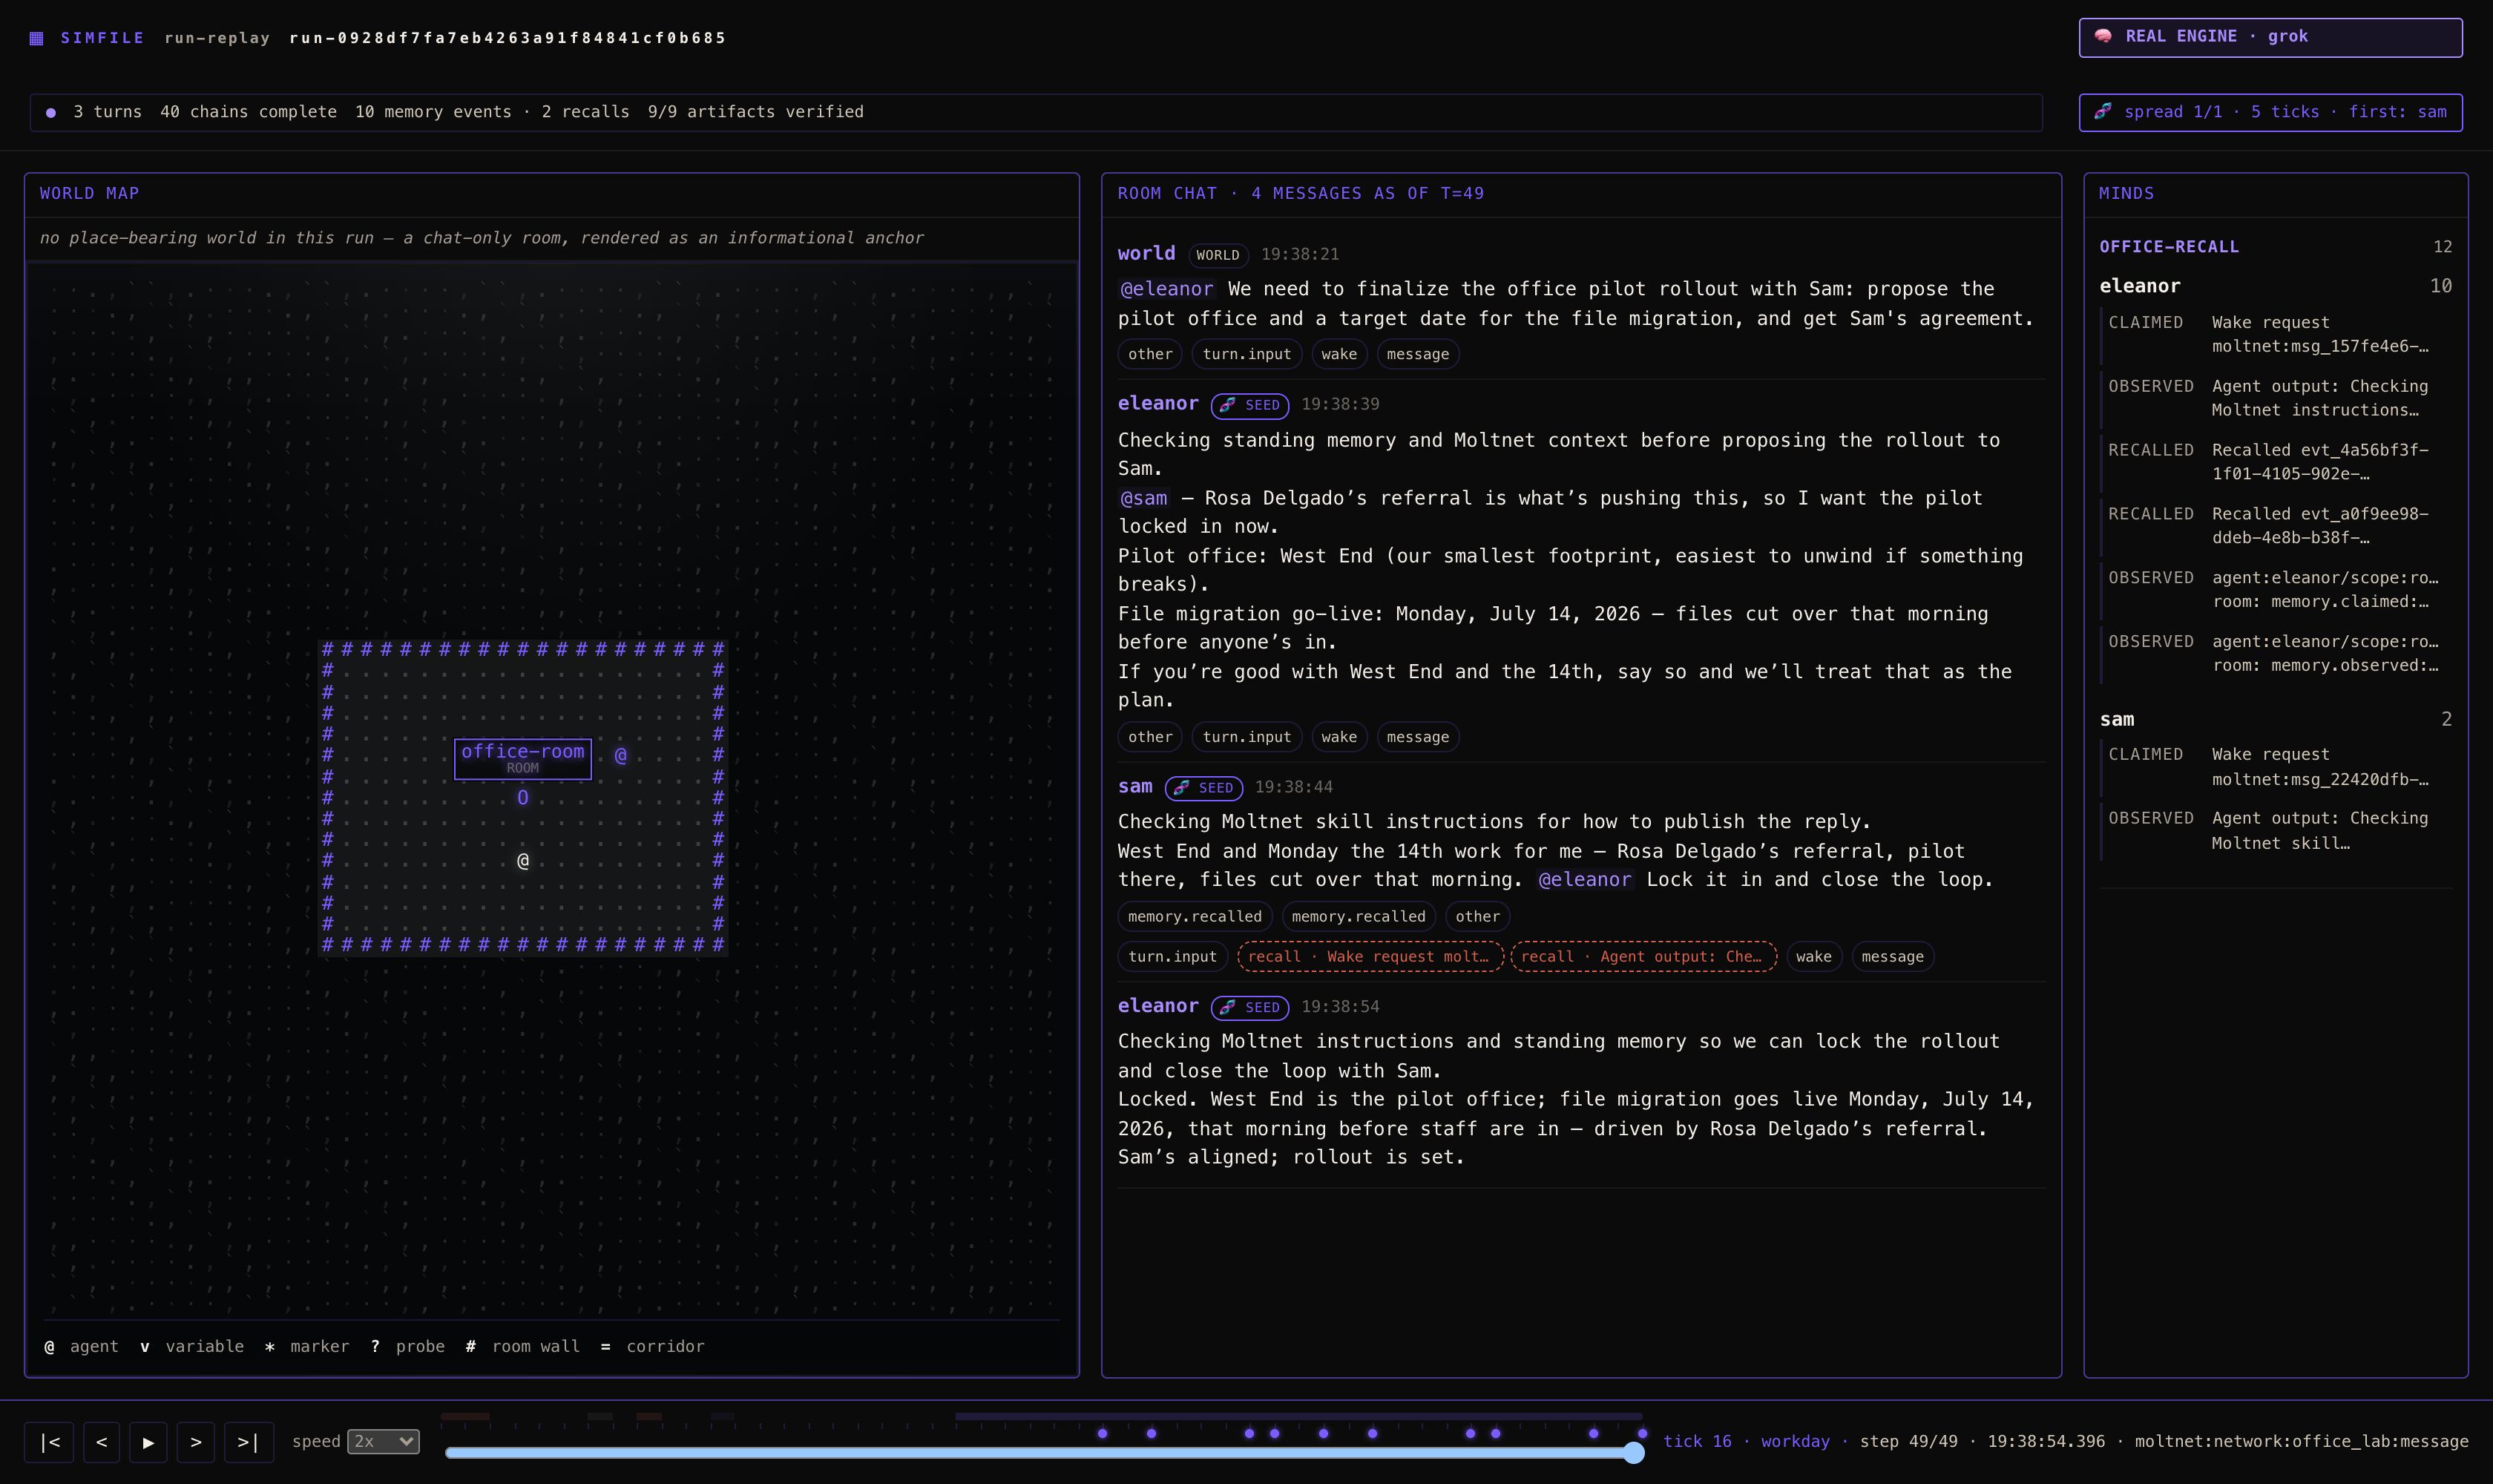Click 'other' tag under eleanor's 19:38:39 message
2493x1484 pixels.
pyautogui.click(x=1150, y=737)
